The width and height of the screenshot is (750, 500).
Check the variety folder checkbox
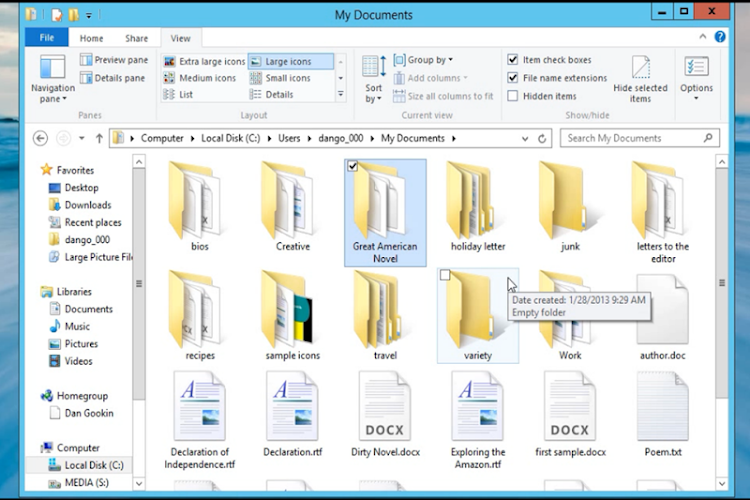pos(445,275)
